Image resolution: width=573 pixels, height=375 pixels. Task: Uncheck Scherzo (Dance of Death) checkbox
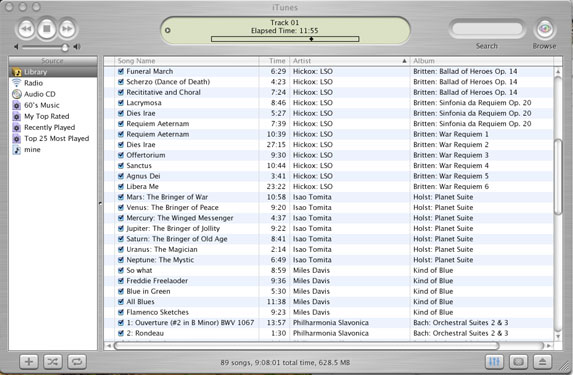(x=121, y=82)
